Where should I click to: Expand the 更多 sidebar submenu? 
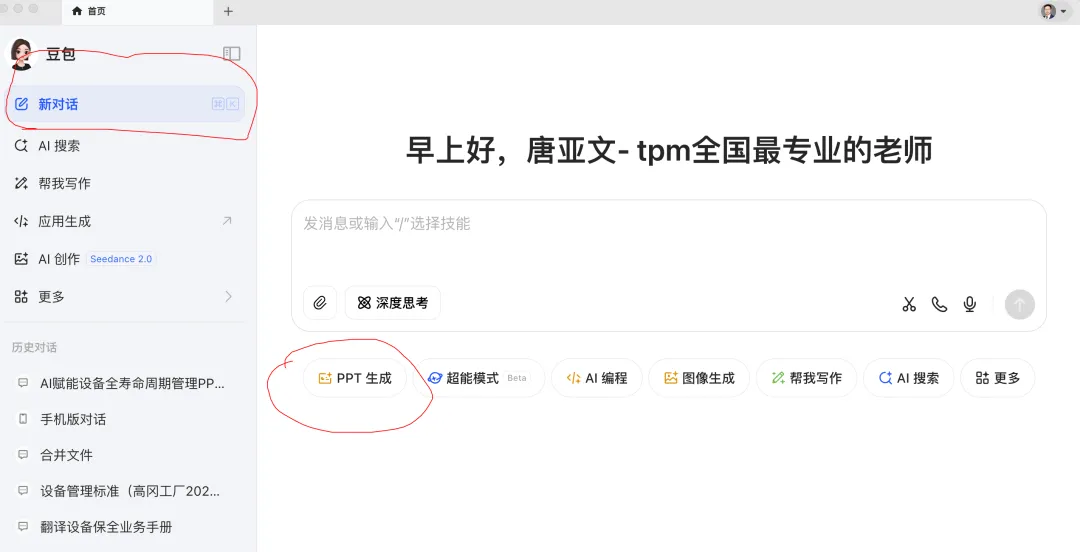[228, 297]
